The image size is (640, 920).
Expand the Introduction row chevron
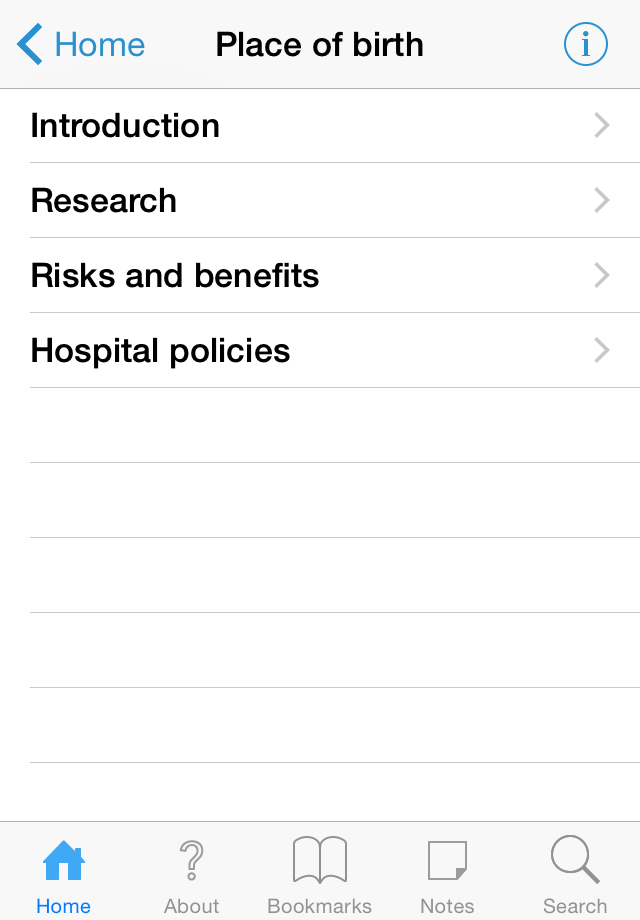click(600, 125)
